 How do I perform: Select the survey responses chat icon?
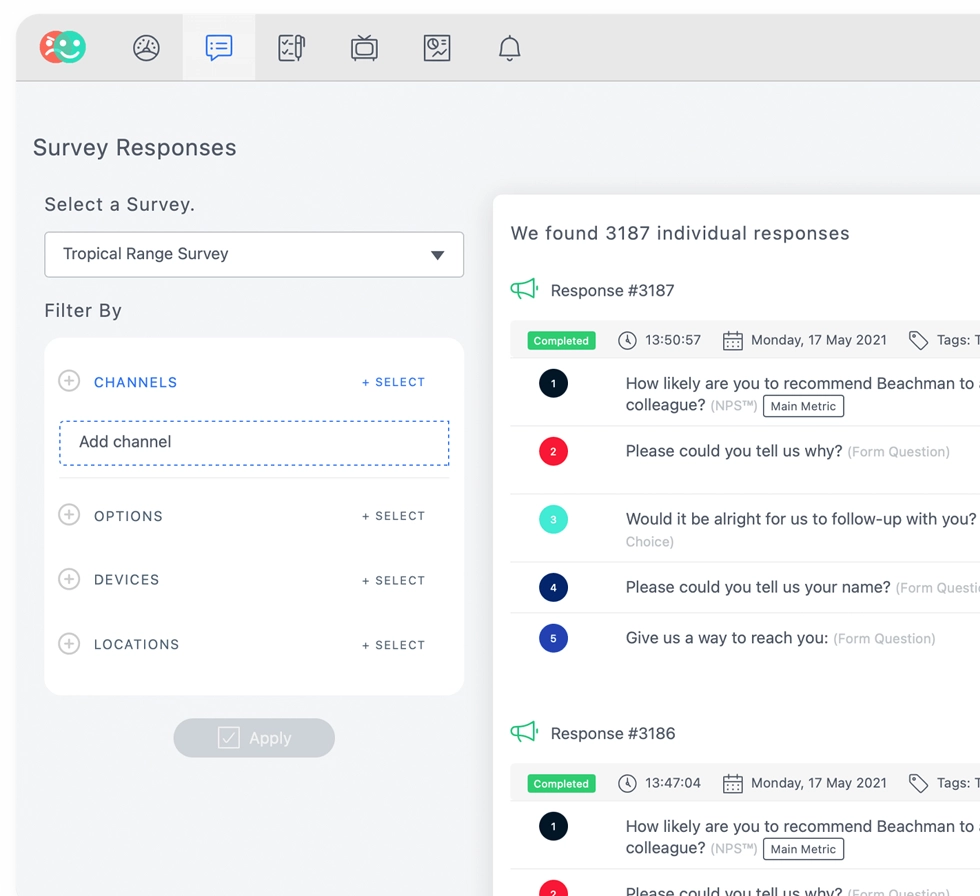[x=219, y=48]
